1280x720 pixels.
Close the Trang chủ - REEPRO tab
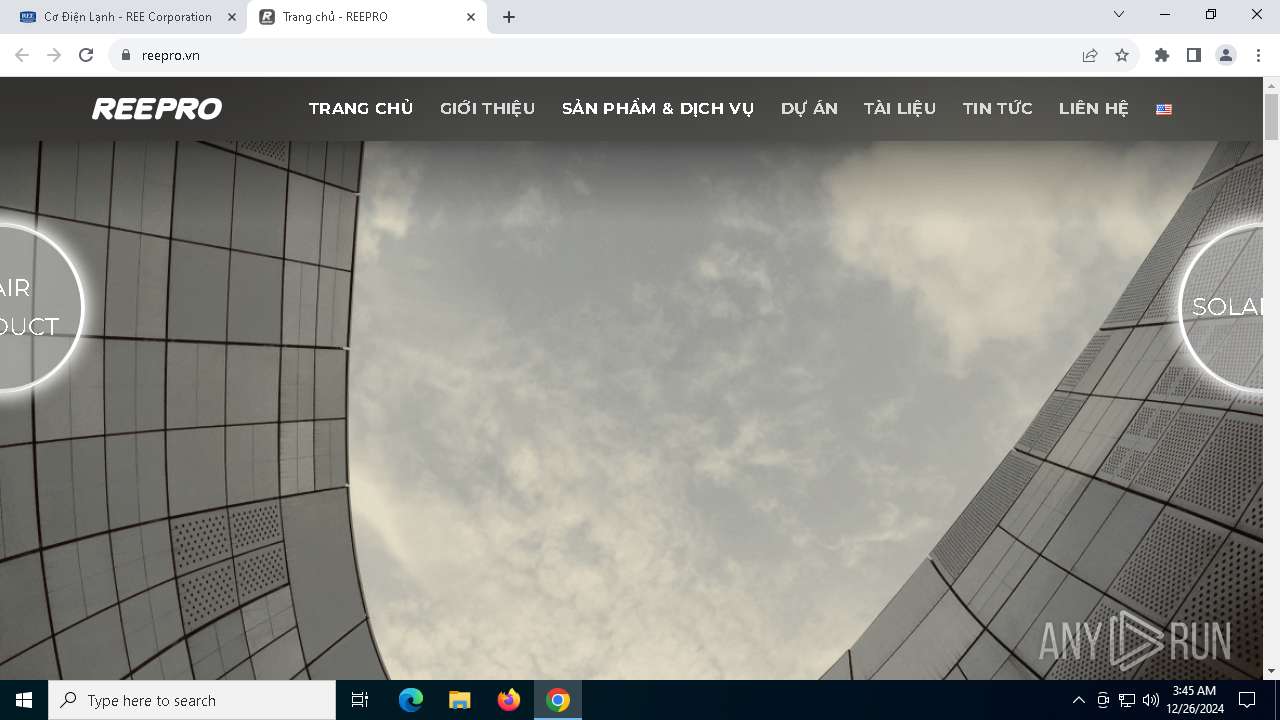[471, 17]
